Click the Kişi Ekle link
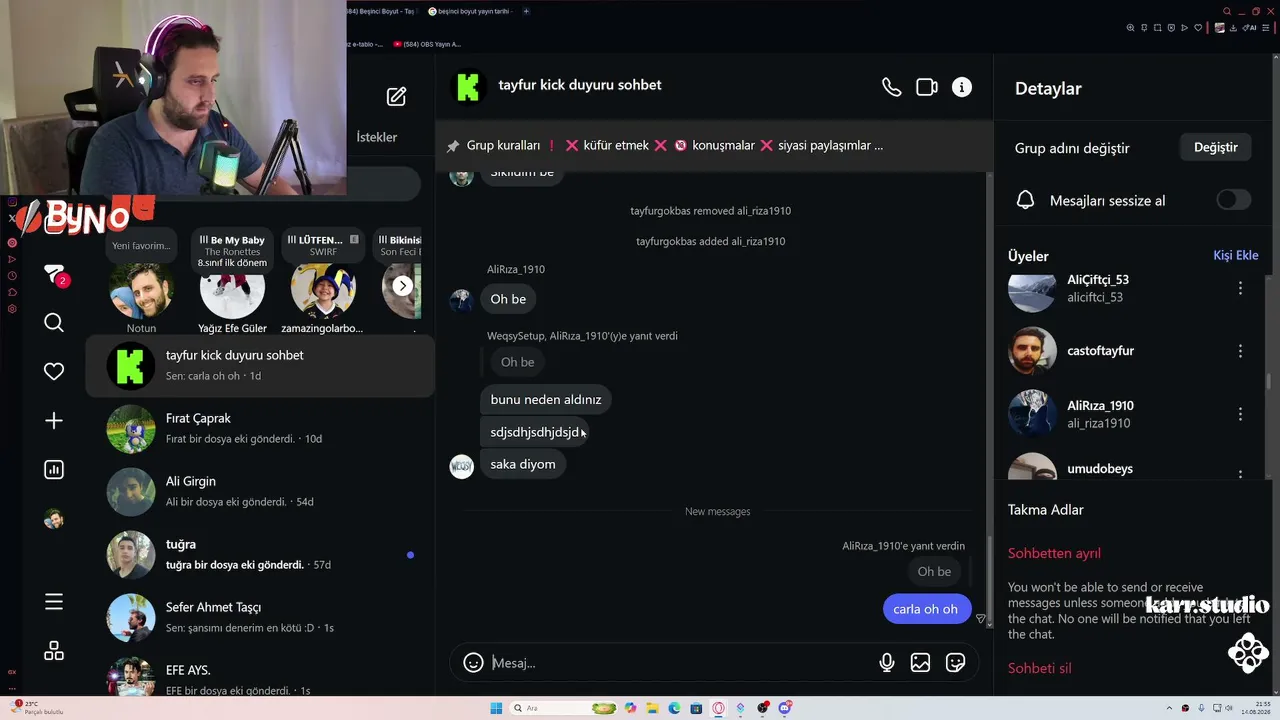 [1236, 255]
